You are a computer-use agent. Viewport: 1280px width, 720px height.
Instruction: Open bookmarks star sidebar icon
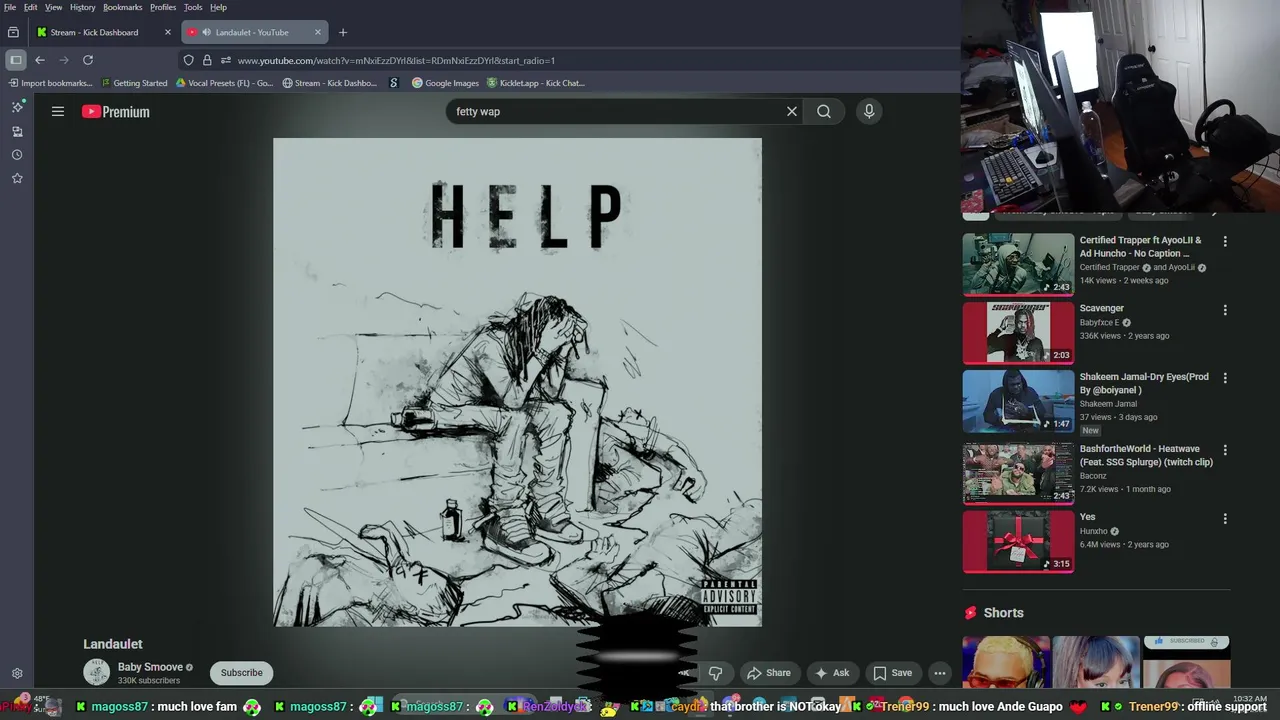tap(17, 178)
